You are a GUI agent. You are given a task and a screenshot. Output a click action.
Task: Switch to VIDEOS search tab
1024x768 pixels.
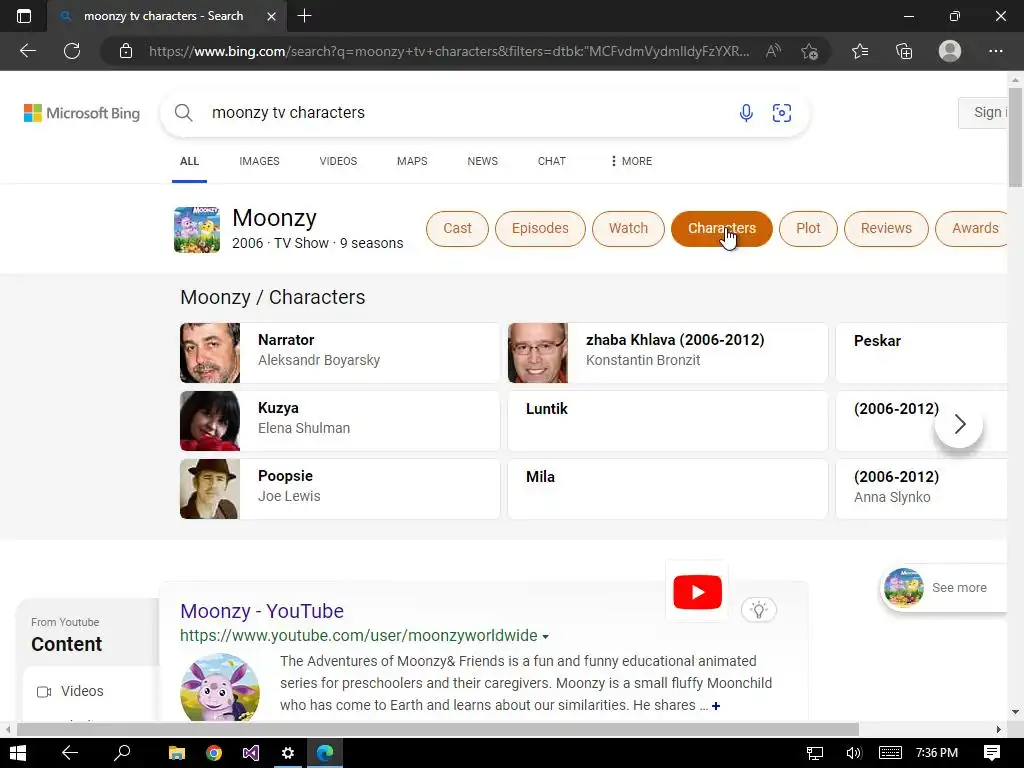pos(338,161)
